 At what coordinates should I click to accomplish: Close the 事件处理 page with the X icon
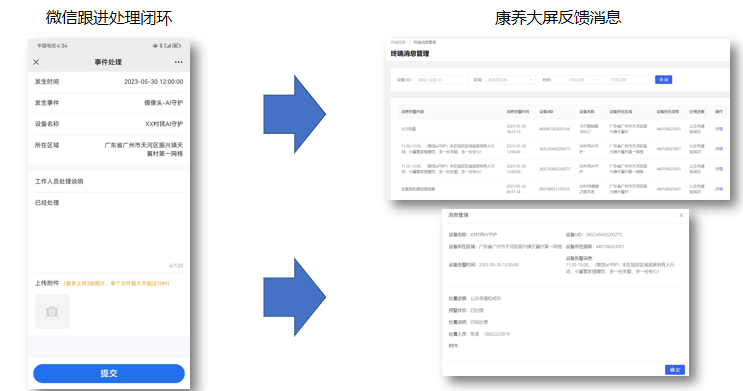(x=36, y=62)
